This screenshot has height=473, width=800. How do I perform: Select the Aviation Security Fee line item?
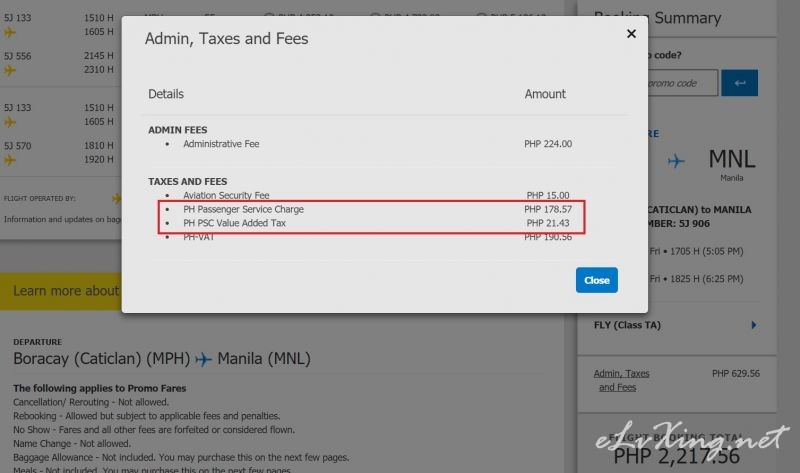(x=226, y=195)
